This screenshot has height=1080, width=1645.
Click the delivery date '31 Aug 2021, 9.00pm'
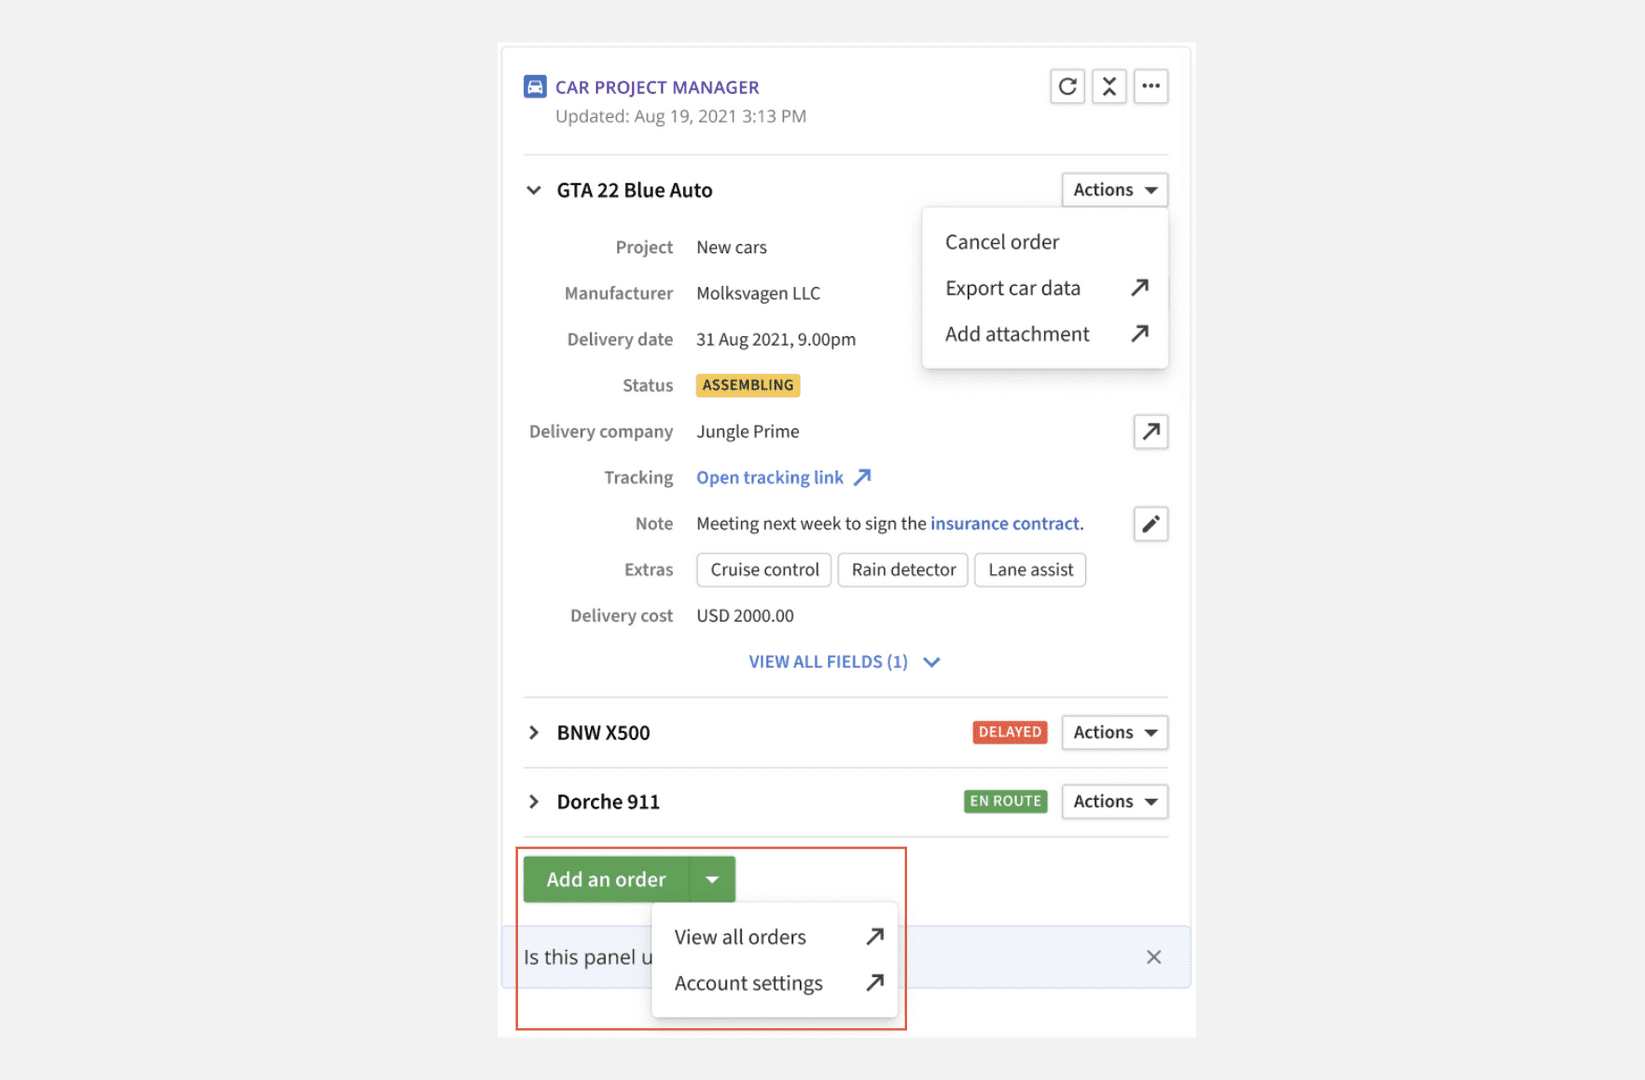pyautogui.click(x=776, y=340)
